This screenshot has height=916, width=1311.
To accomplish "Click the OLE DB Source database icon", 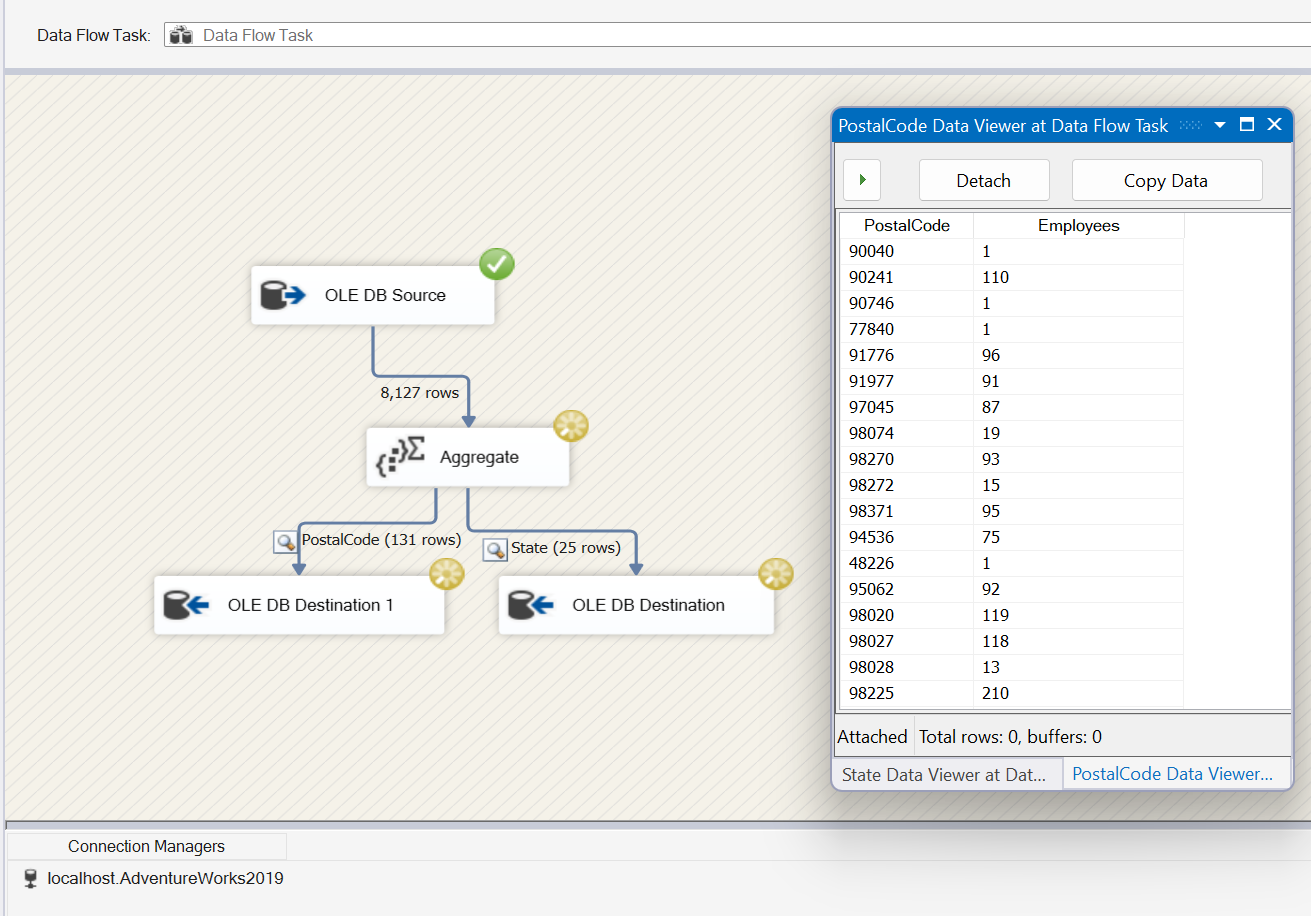I will (x=283, y=296).
